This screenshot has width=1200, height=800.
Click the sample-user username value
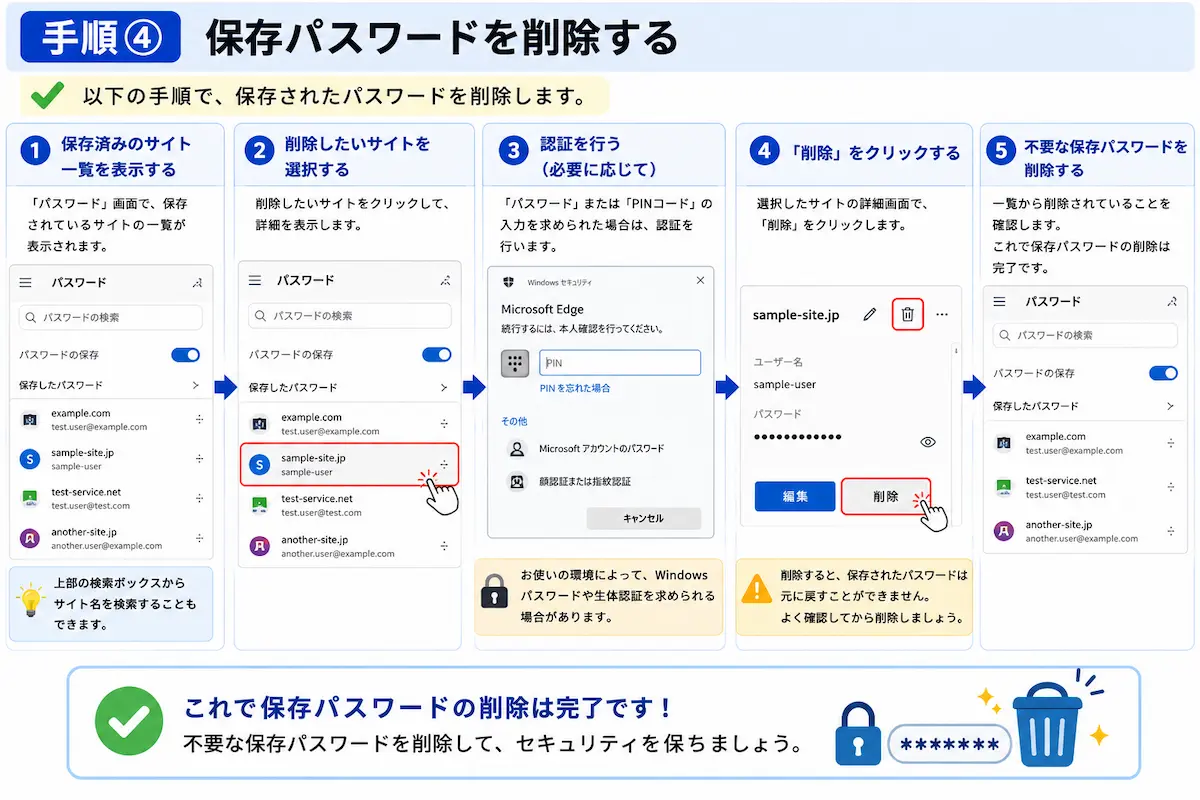pos(785,384)
